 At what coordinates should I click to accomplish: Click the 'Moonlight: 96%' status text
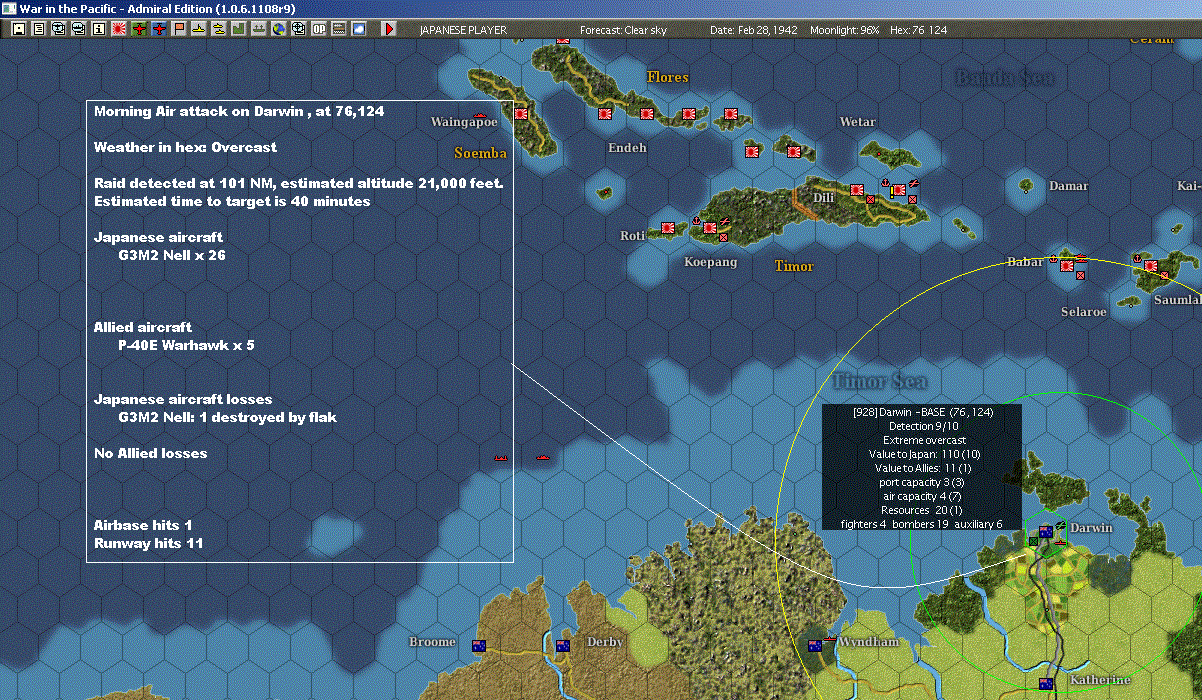tap(845, 30)
